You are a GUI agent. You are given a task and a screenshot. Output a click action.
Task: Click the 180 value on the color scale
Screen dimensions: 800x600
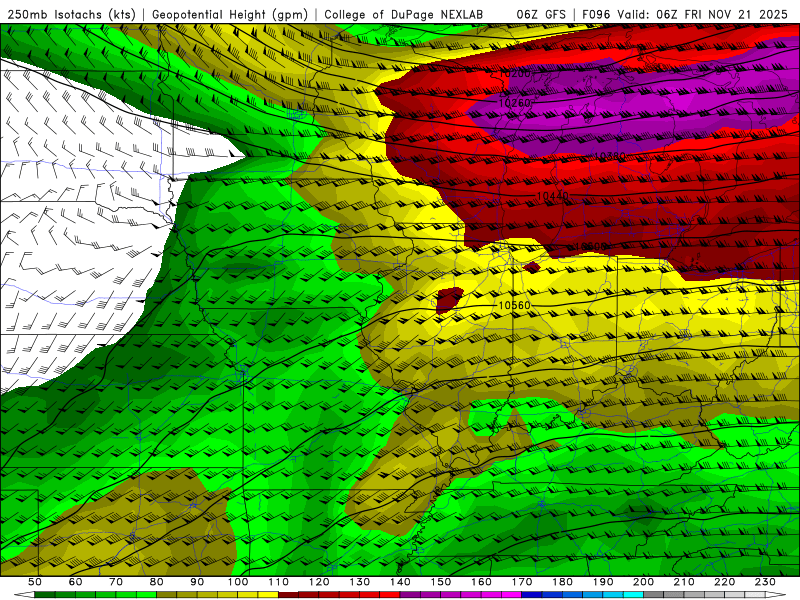tap(562, 582)
